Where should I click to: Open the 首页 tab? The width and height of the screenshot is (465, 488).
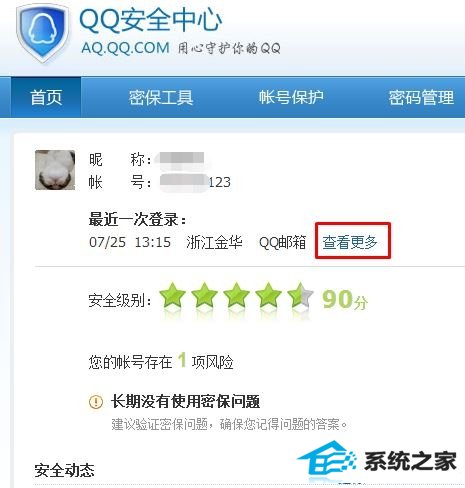[x=46, y=97]
